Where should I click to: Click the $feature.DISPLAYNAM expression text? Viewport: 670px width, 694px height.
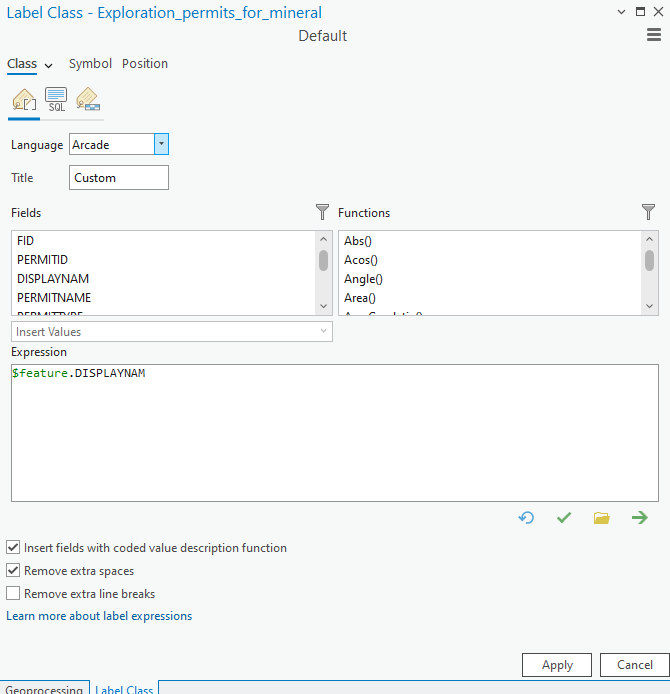pyautogui.click(x=79, y=373)
